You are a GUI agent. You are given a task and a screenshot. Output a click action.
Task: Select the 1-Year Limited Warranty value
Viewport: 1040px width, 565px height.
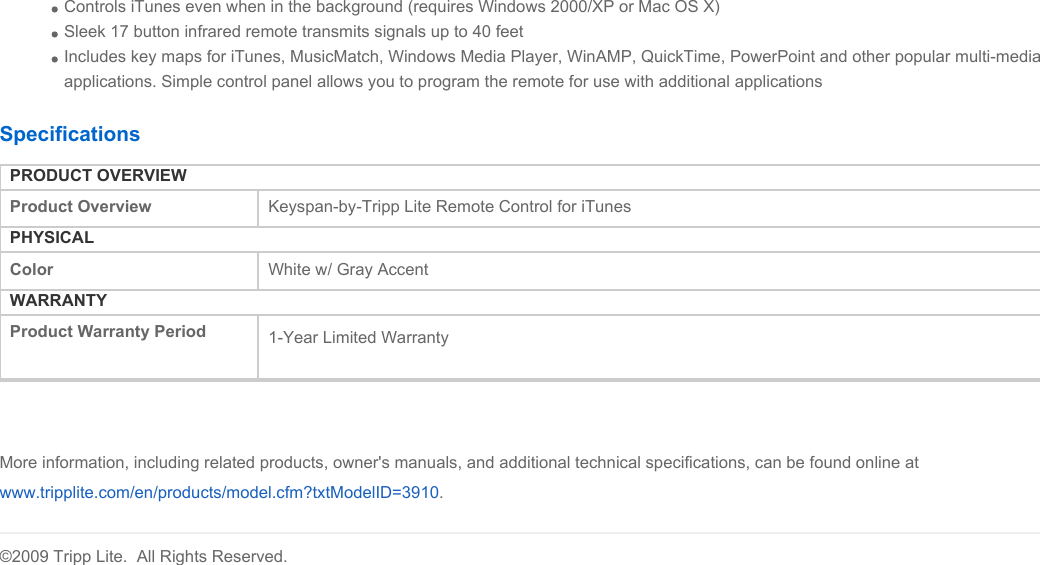click(x=358, y=337)
